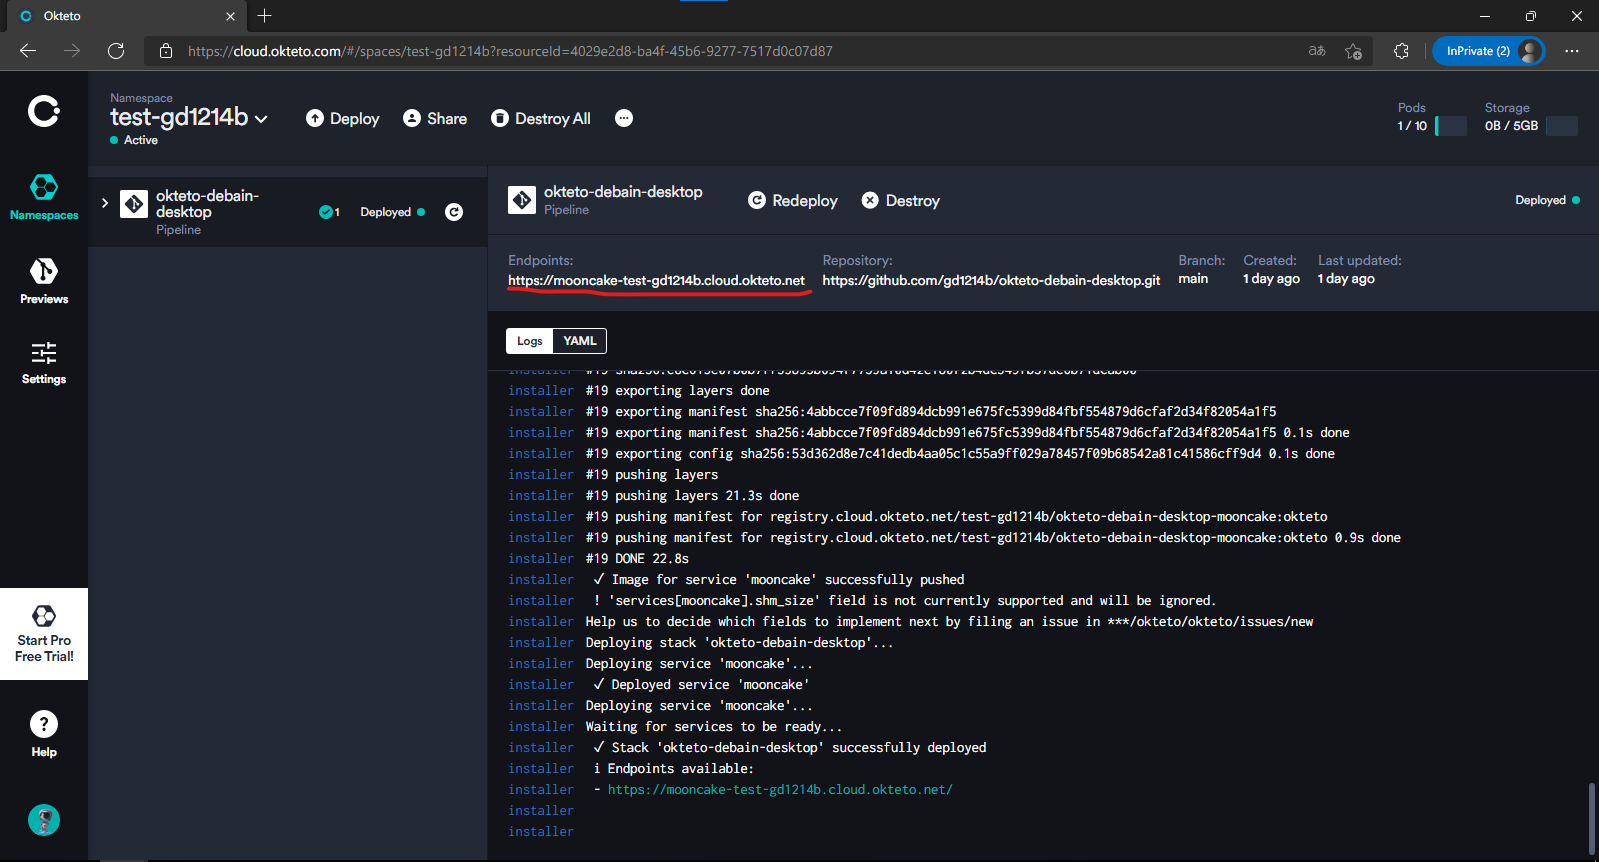Image resolution: width=1599 pixels, height=862 pixels.
Task: Open the user avatar at sidebar bottom
Action: [44, 820]
